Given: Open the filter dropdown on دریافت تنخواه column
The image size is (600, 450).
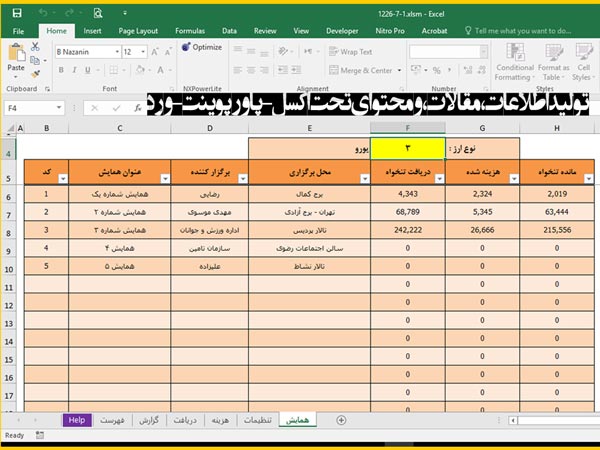Looking at the screenshot, I should pyautogui.click(x=439, y=179).
